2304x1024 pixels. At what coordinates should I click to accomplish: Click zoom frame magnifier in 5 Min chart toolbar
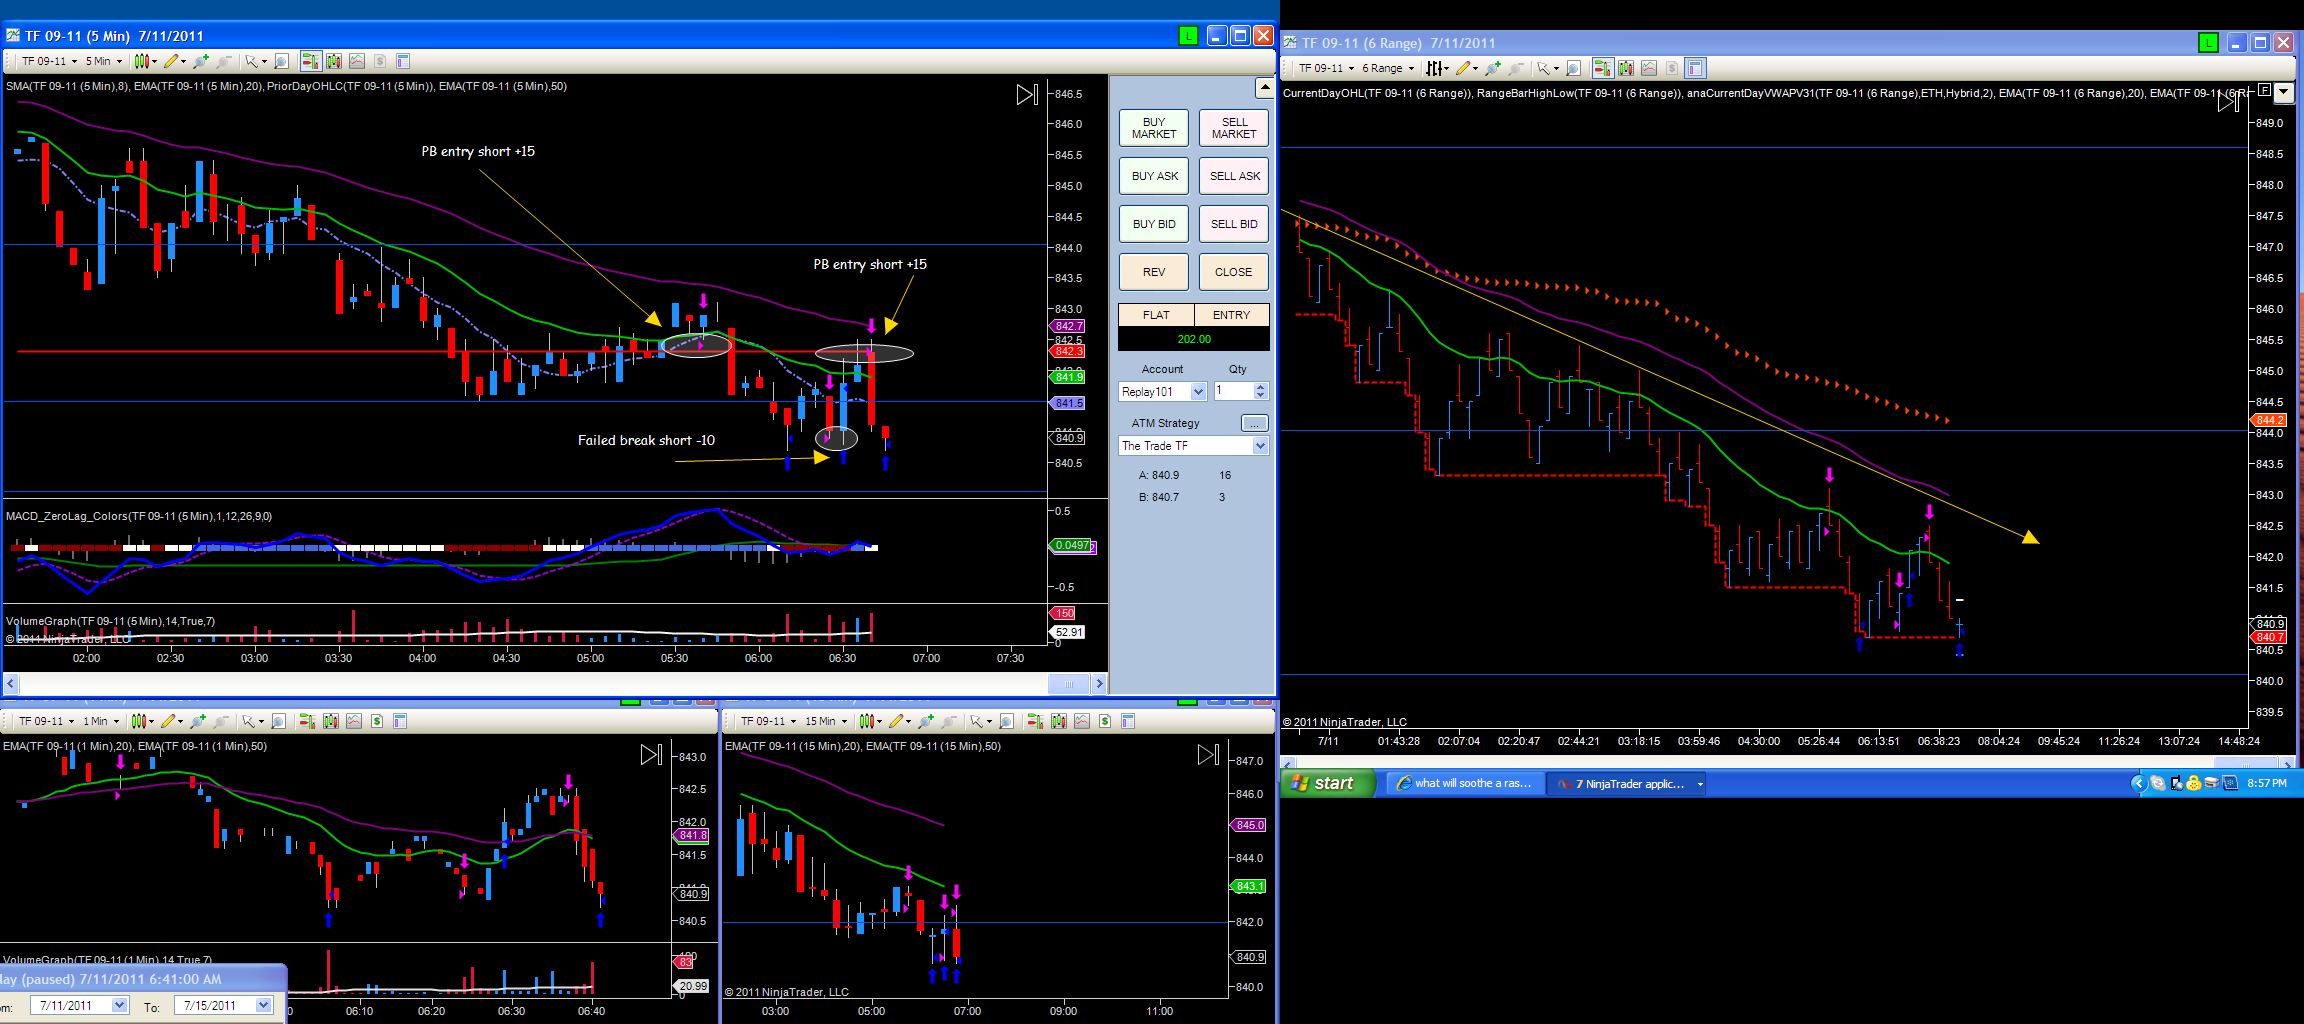tap(281, 61)
